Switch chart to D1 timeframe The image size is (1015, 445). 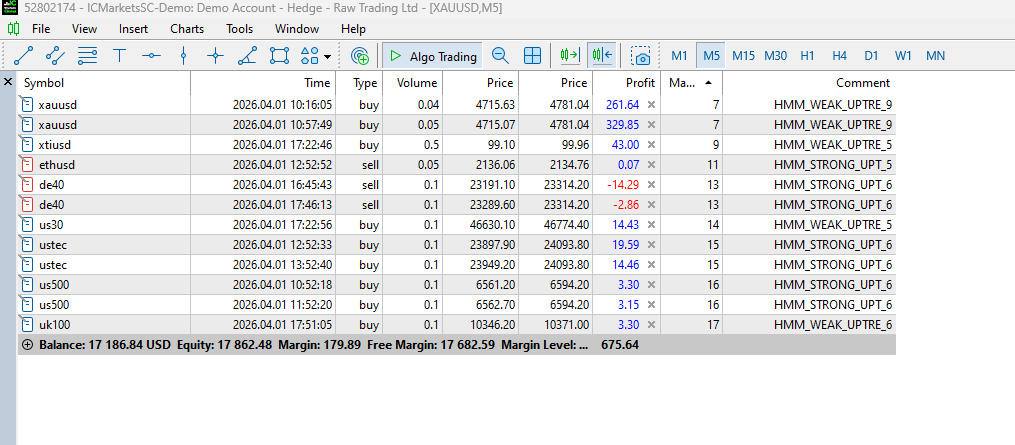(871, 56)
